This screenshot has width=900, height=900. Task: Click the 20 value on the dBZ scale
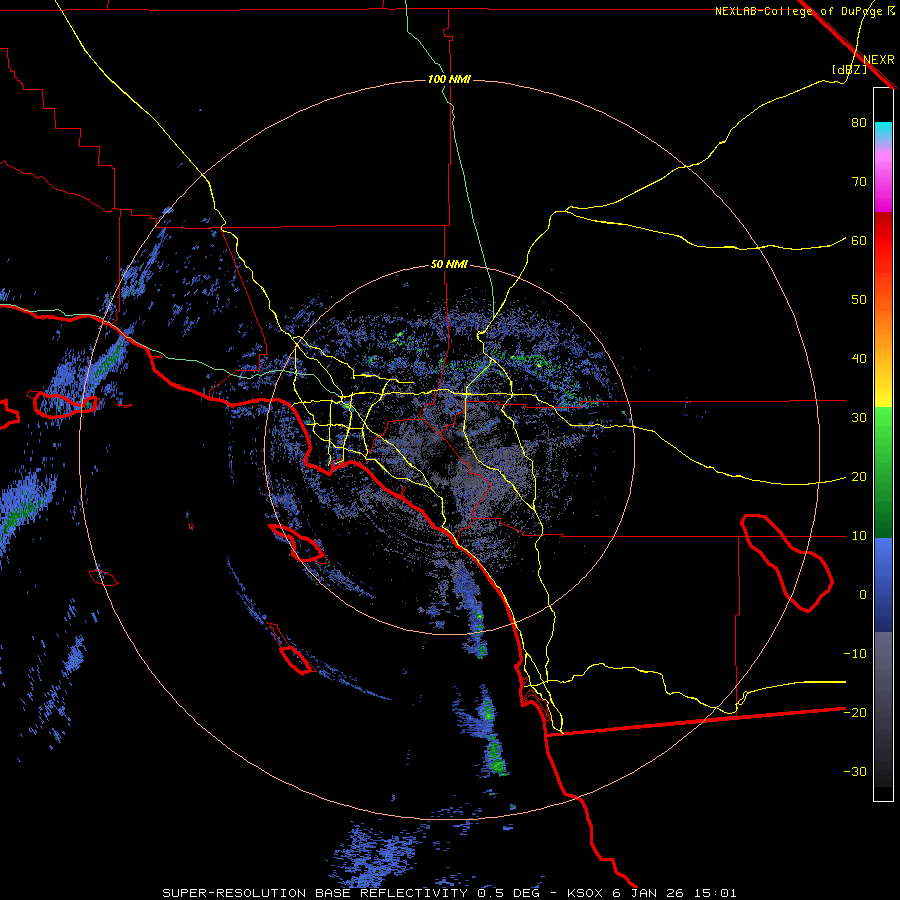click(859, 477)
